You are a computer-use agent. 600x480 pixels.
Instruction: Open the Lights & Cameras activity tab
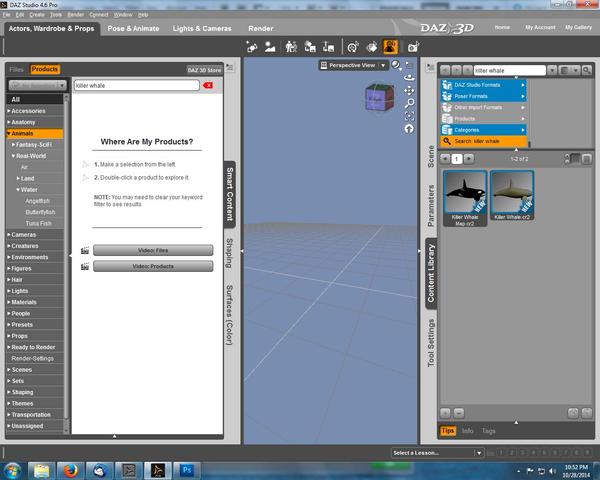[202, 29]
